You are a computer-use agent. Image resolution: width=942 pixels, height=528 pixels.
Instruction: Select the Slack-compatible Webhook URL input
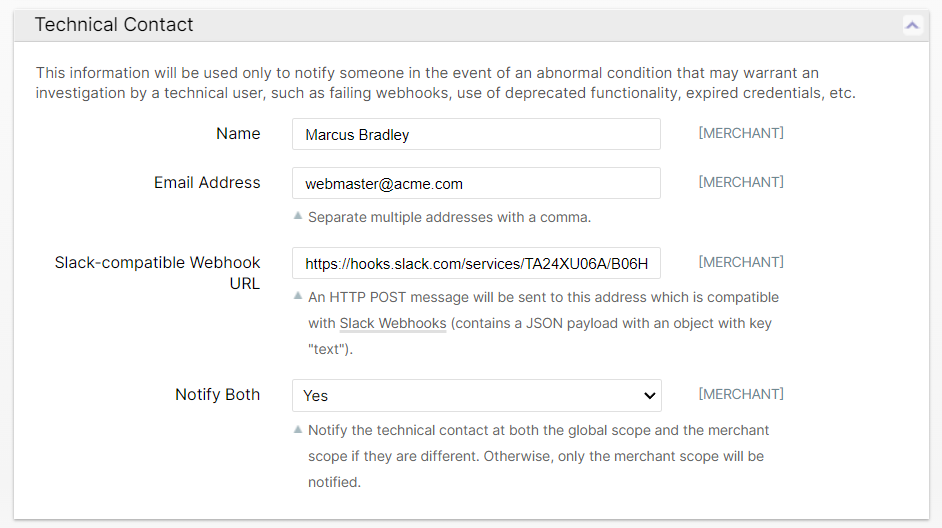click(x=476, y=263)
